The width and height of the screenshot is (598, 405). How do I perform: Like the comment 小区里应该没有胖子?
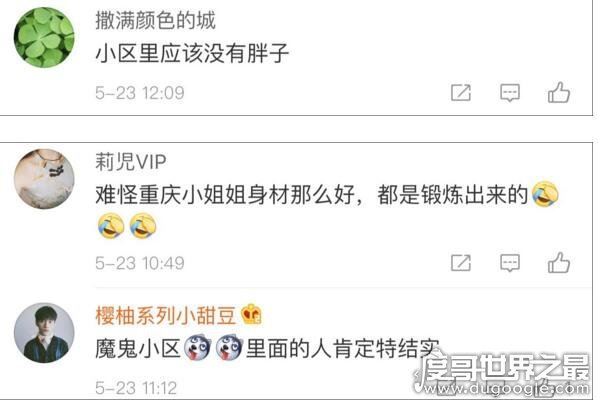click(559, 92)
